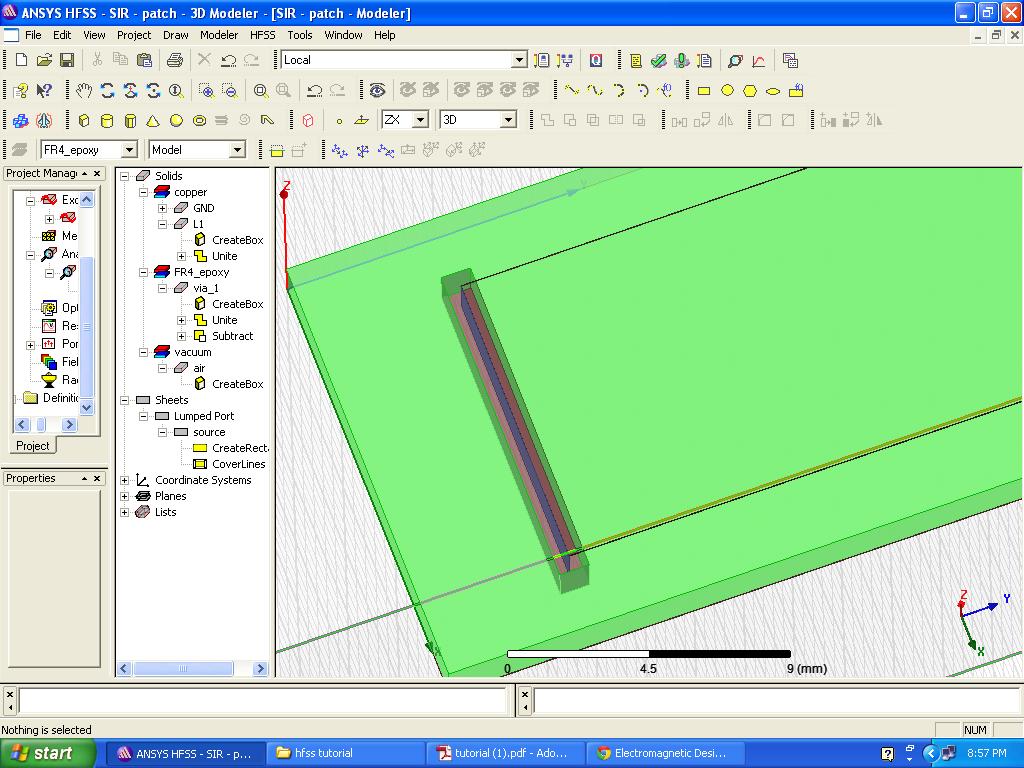Click the Draw line icon
This screenshot has height=768, width=1024.
pos(572,90)
